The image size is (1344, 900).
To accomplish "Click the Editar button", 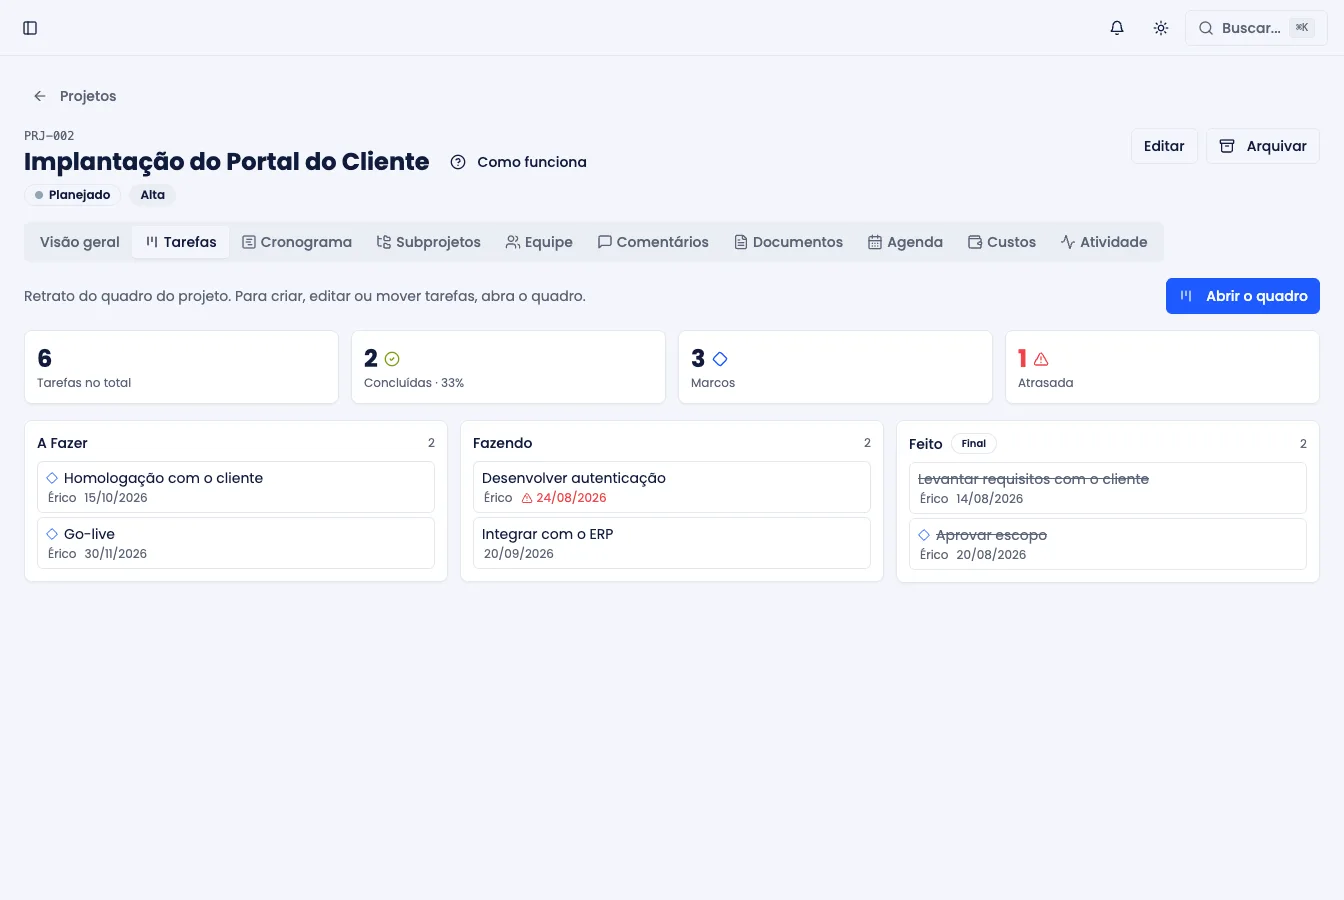I will (x=1164, y=146).
